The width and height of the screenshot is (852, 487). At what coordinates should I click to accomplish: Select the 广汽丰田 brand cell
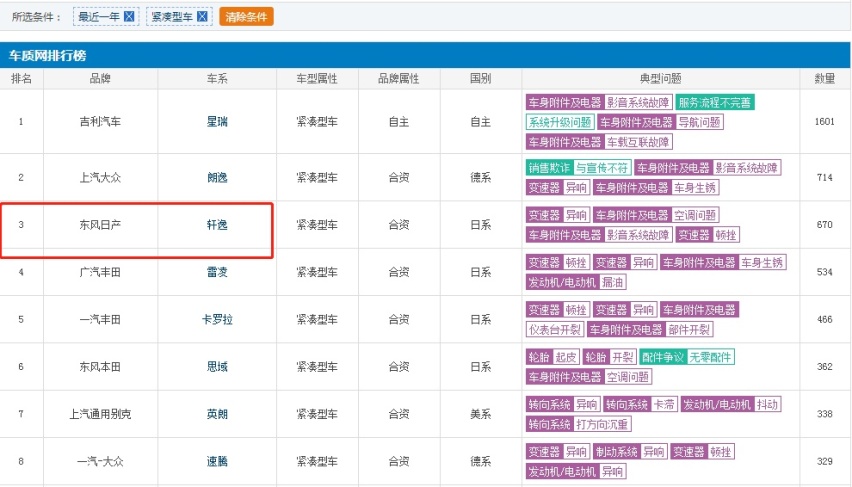click(x=100, y=272)
